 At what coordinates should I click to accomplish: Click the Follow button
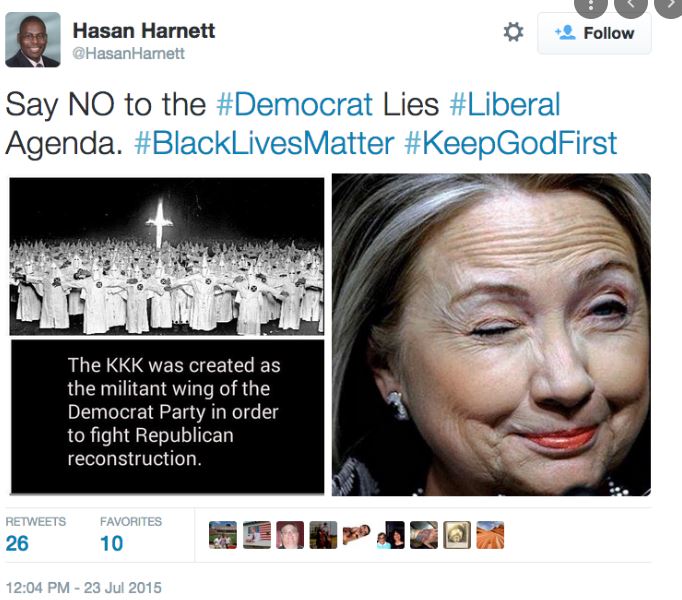click(594, 33)
